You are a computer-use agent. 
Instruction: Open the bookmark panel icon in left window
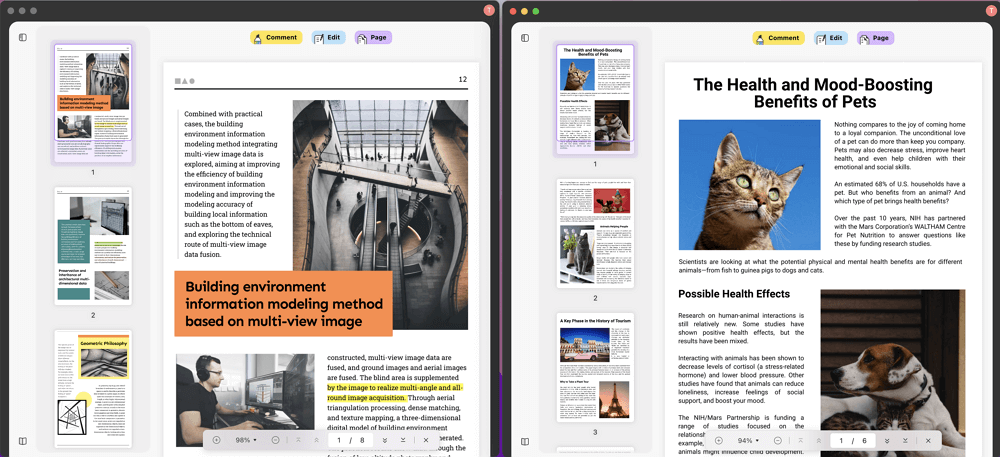[x=22, y=441]
